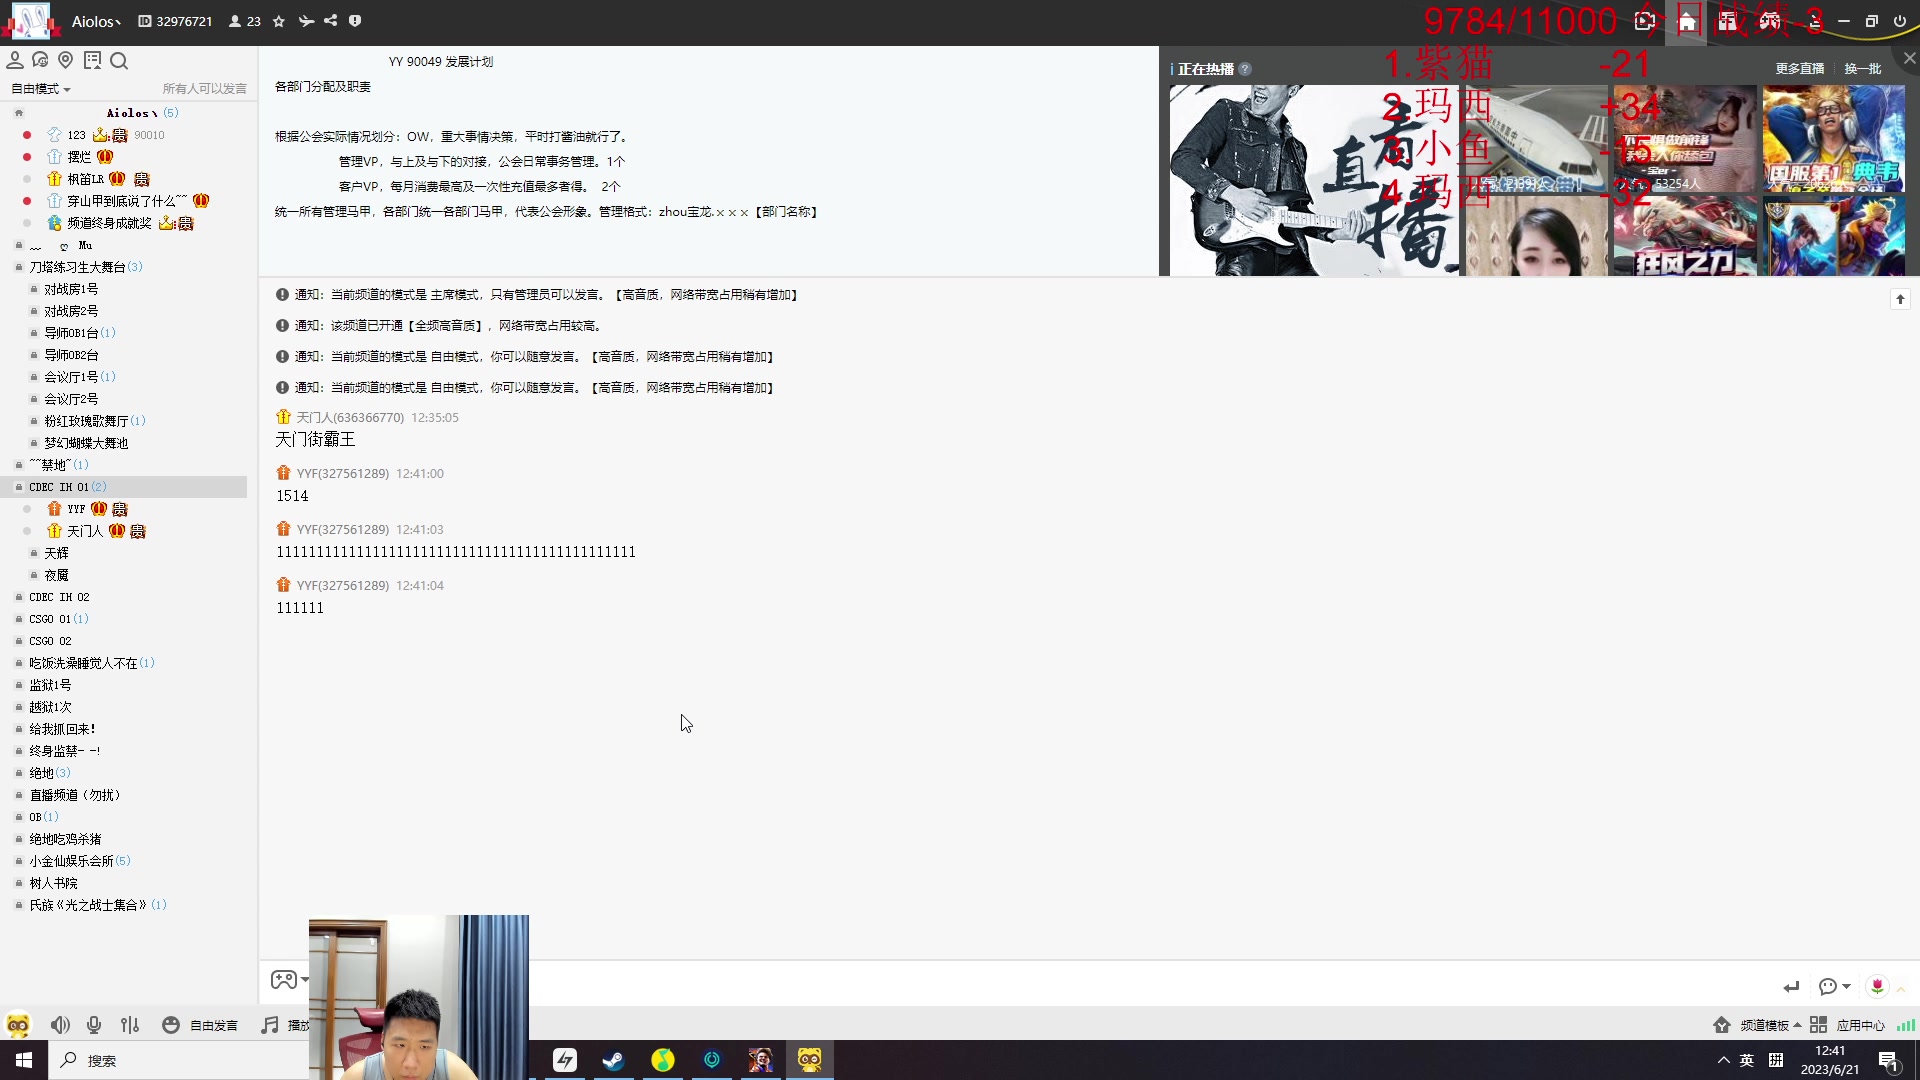The image size is (1920, 1080).
Task: Click 换一批 to refresh streams
Action: click(1862, 69)
